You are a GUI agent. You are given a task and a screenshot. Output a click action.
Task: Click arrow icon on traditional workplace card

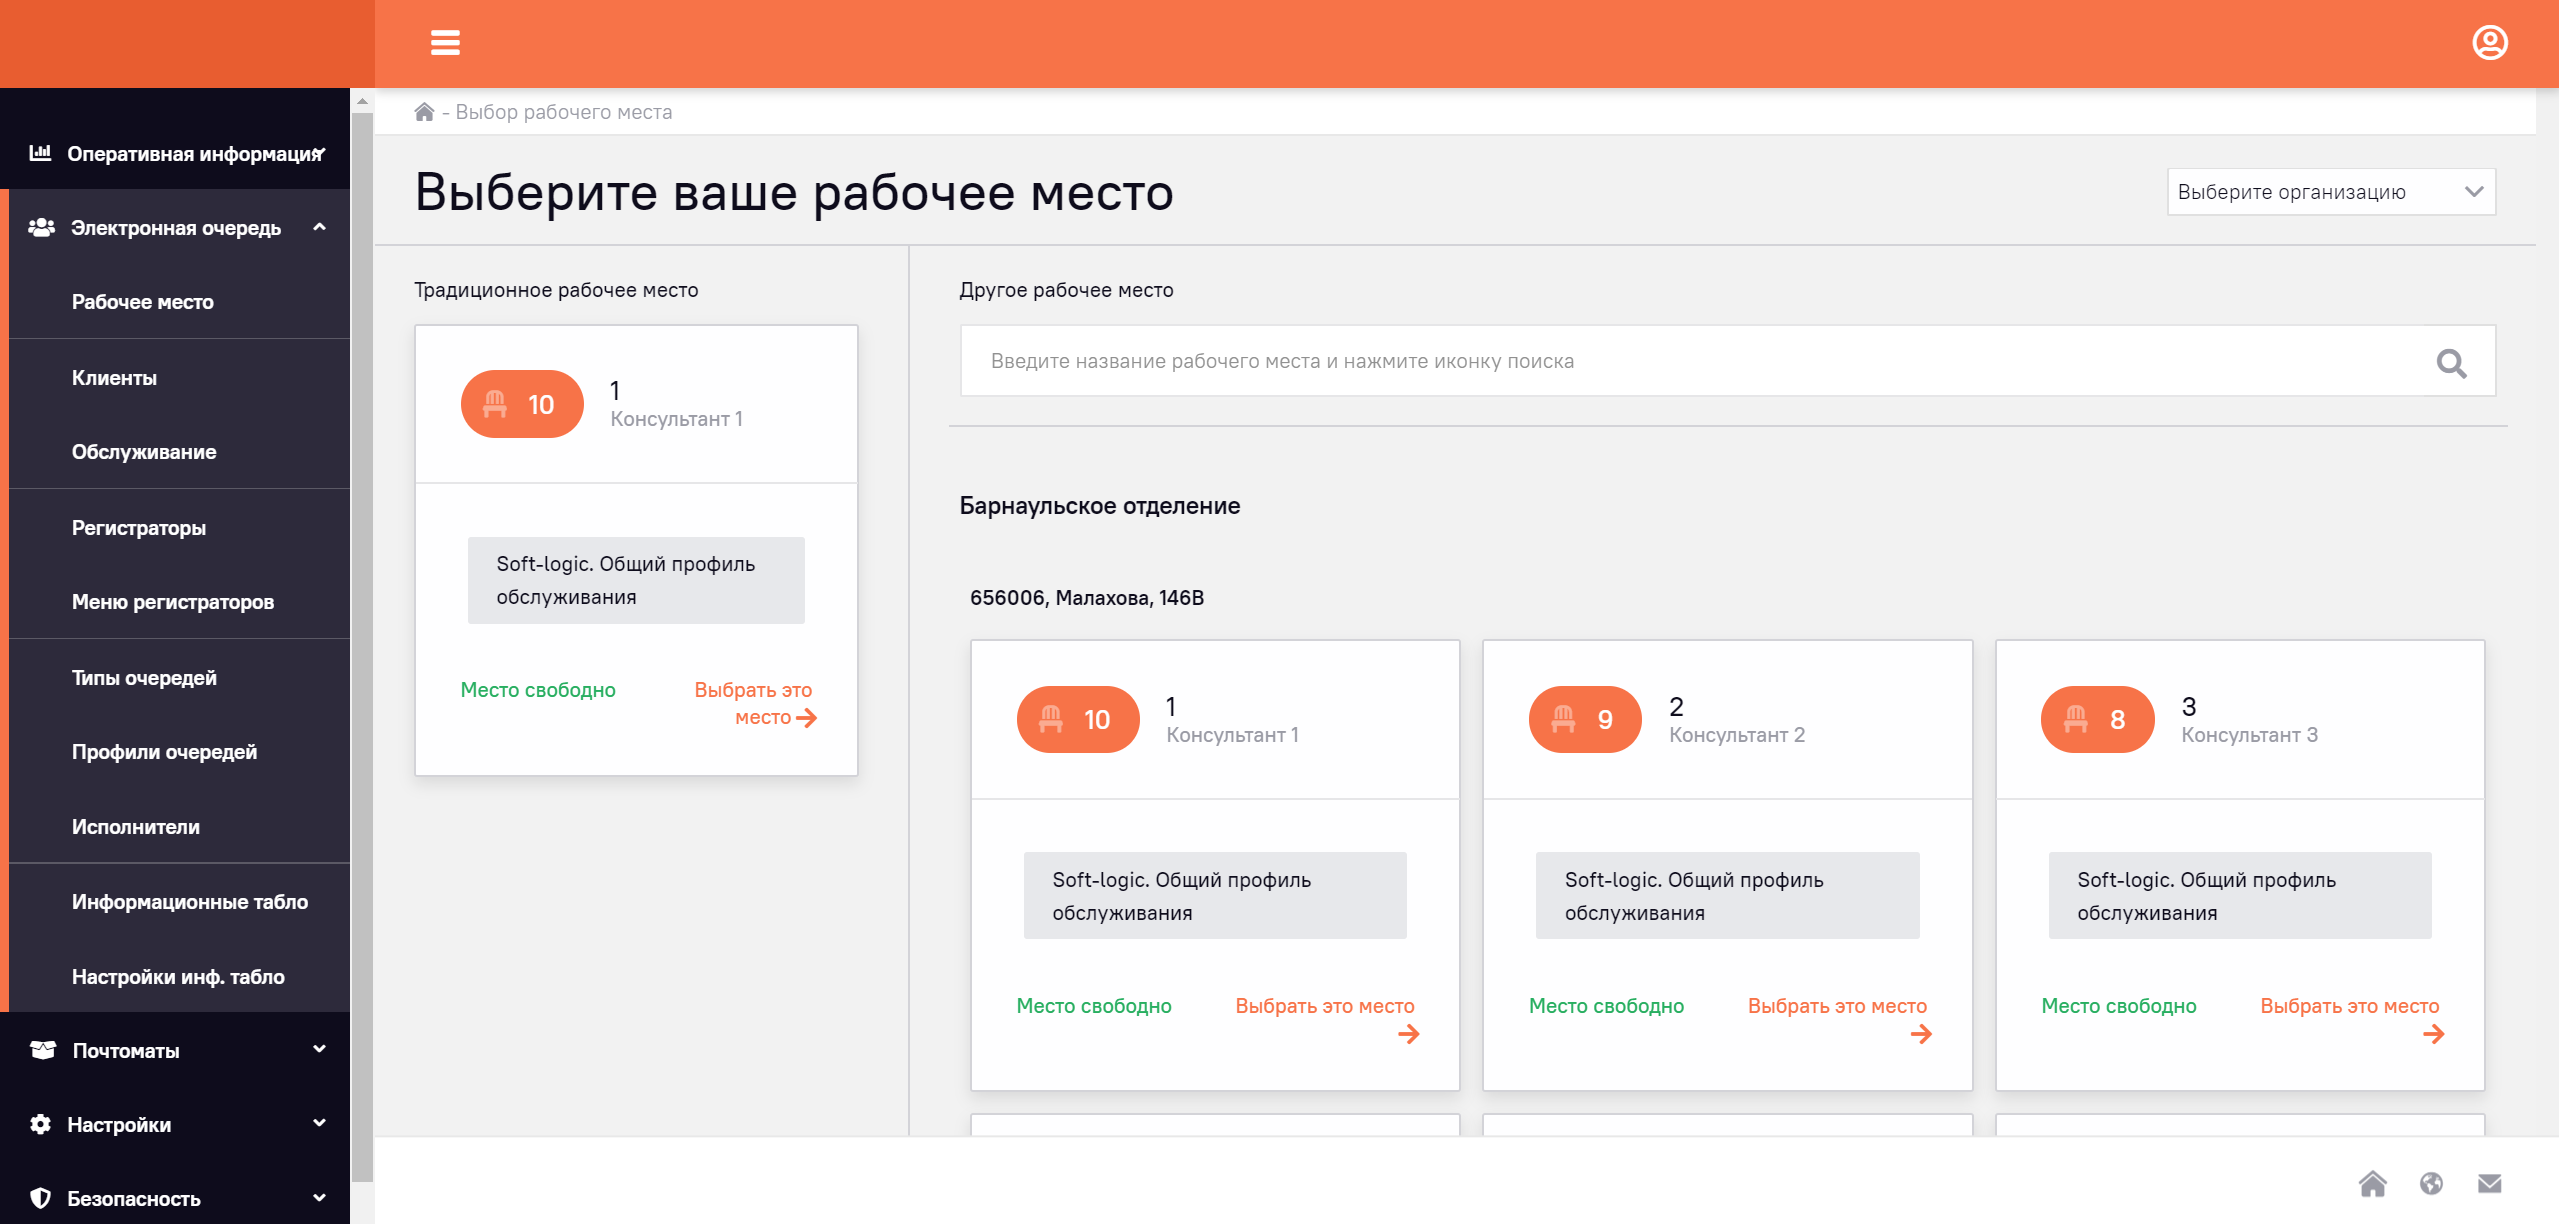[806, 718]
